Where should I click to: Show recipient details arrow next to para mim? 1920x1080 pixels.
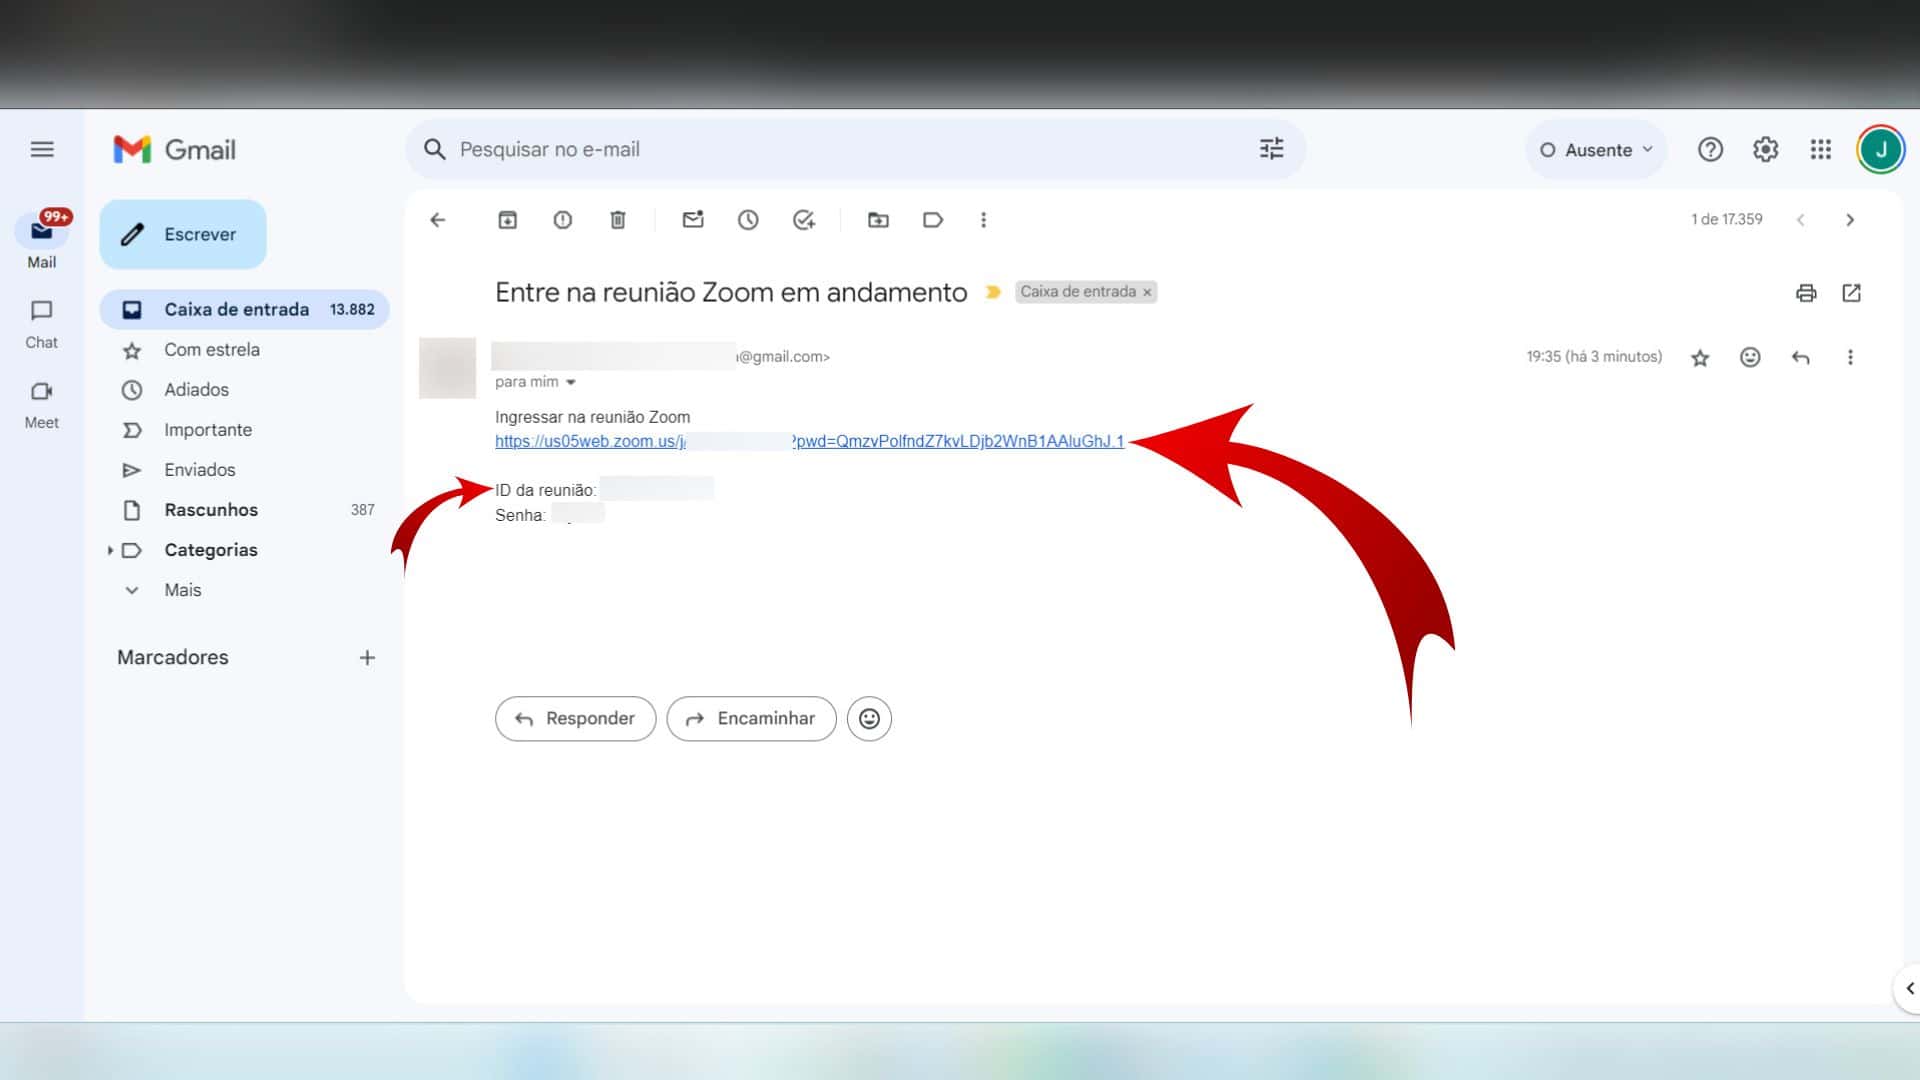(571, 382)
